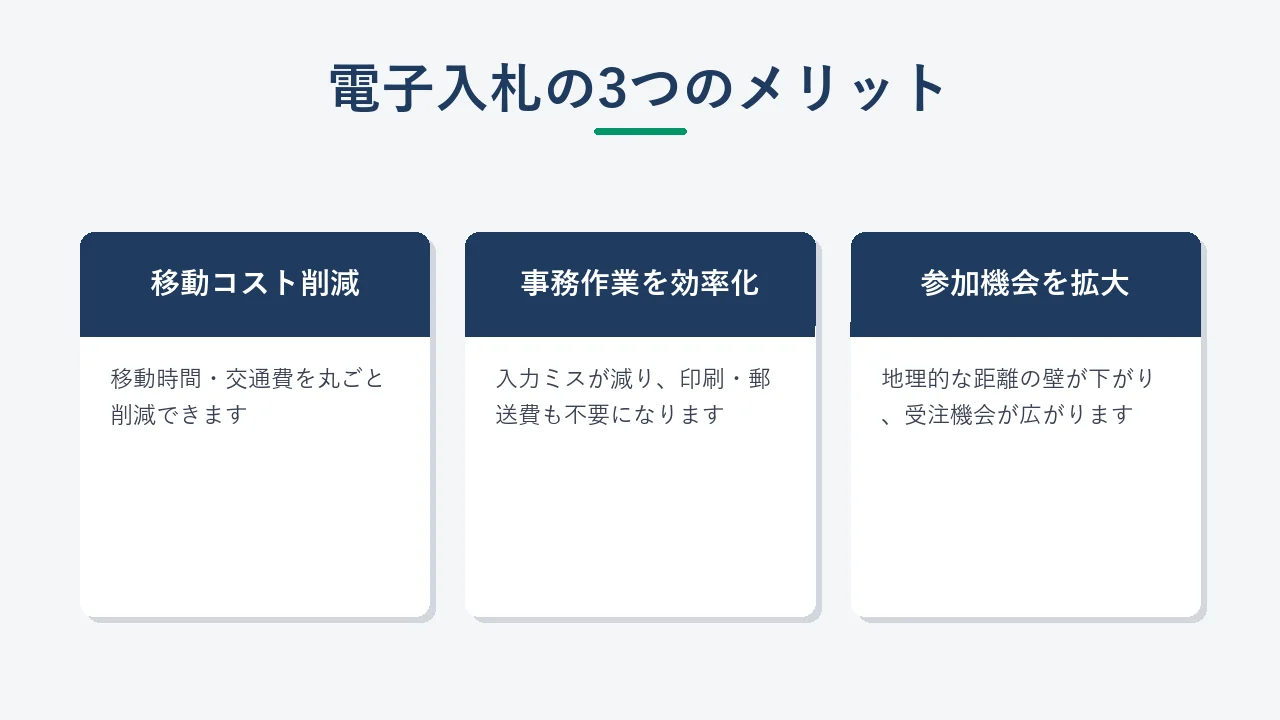Click the text 、受注機会が広がります
Image resolution: width=1280 pixels, height=720 pixels.
point(1007,414)
